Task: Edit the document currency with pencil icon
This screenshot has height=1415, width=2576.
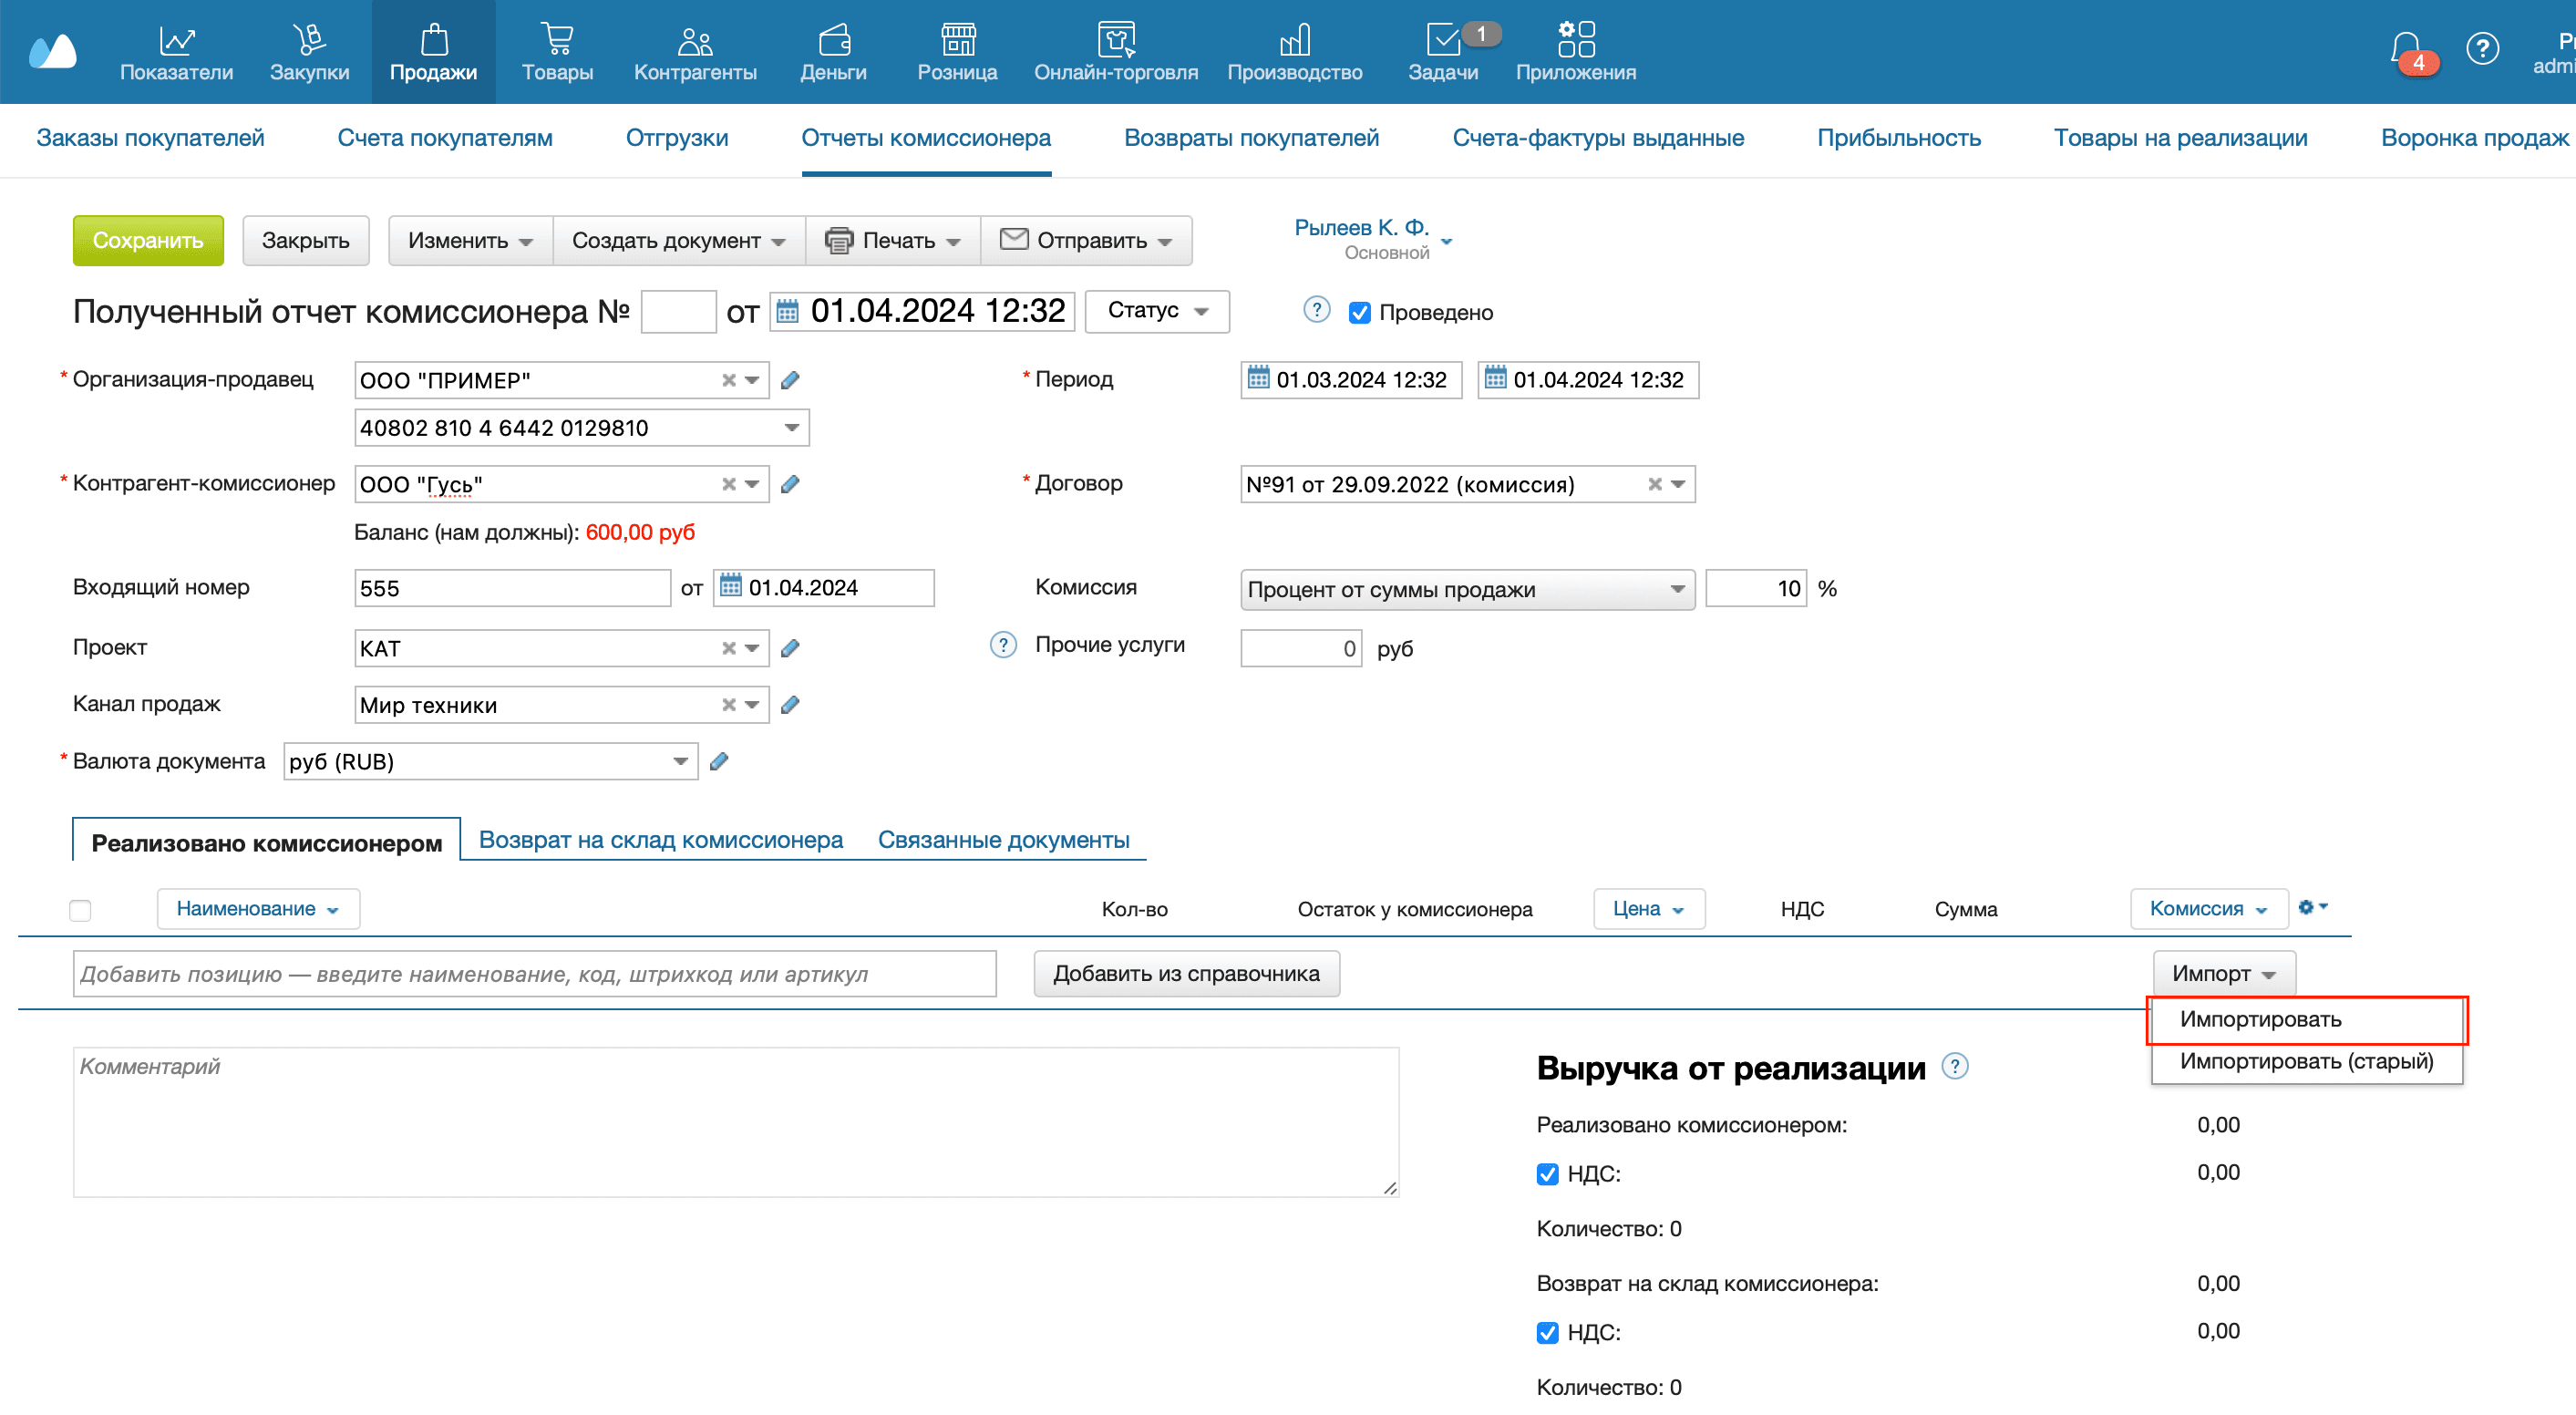Action: [719, 762]
